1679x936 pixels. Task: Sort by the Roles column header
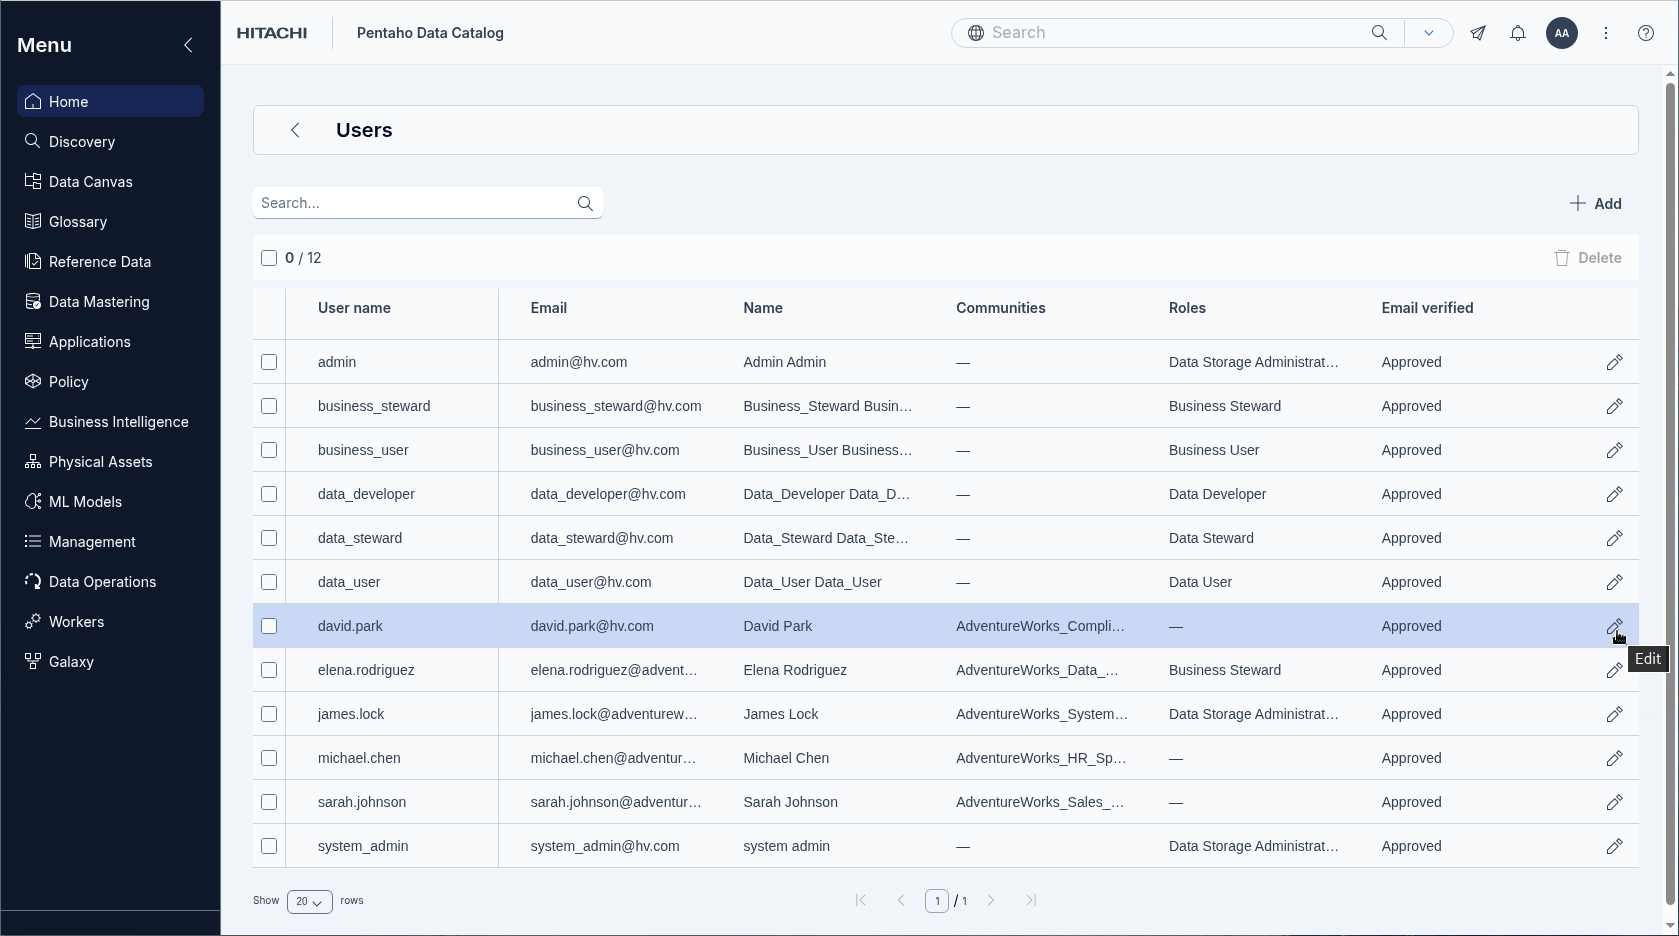(1187, 308)
